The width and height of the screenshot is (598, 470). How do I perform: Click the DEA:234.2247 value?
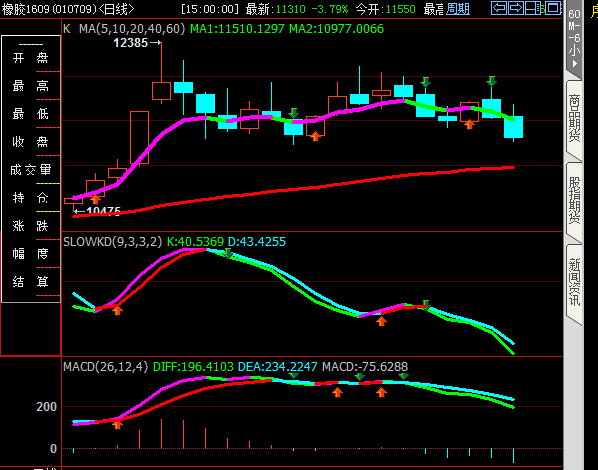[278, 367]
